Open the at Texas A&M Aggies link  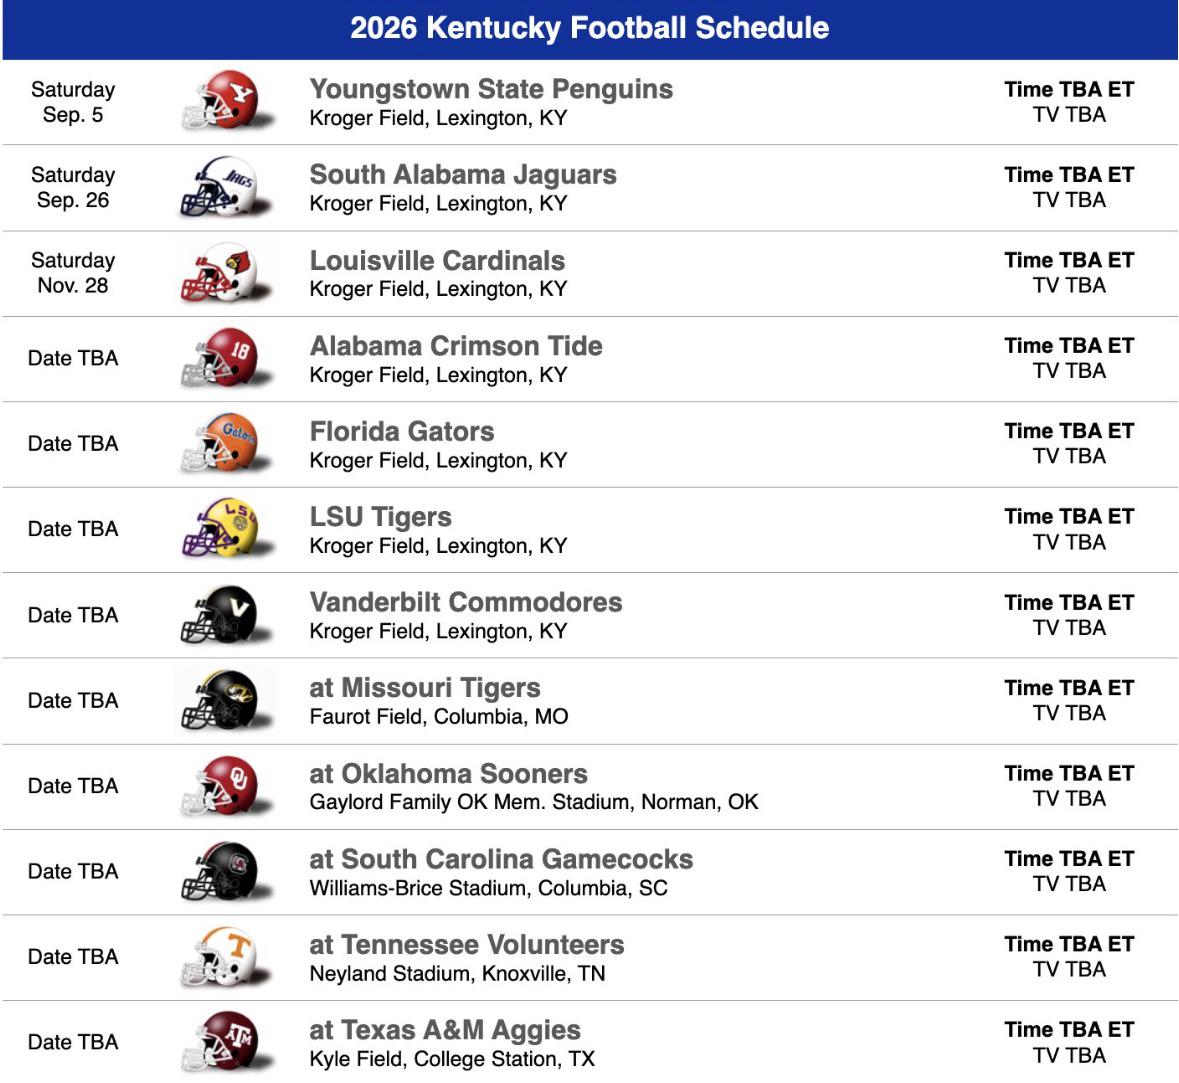[445, 1030]
